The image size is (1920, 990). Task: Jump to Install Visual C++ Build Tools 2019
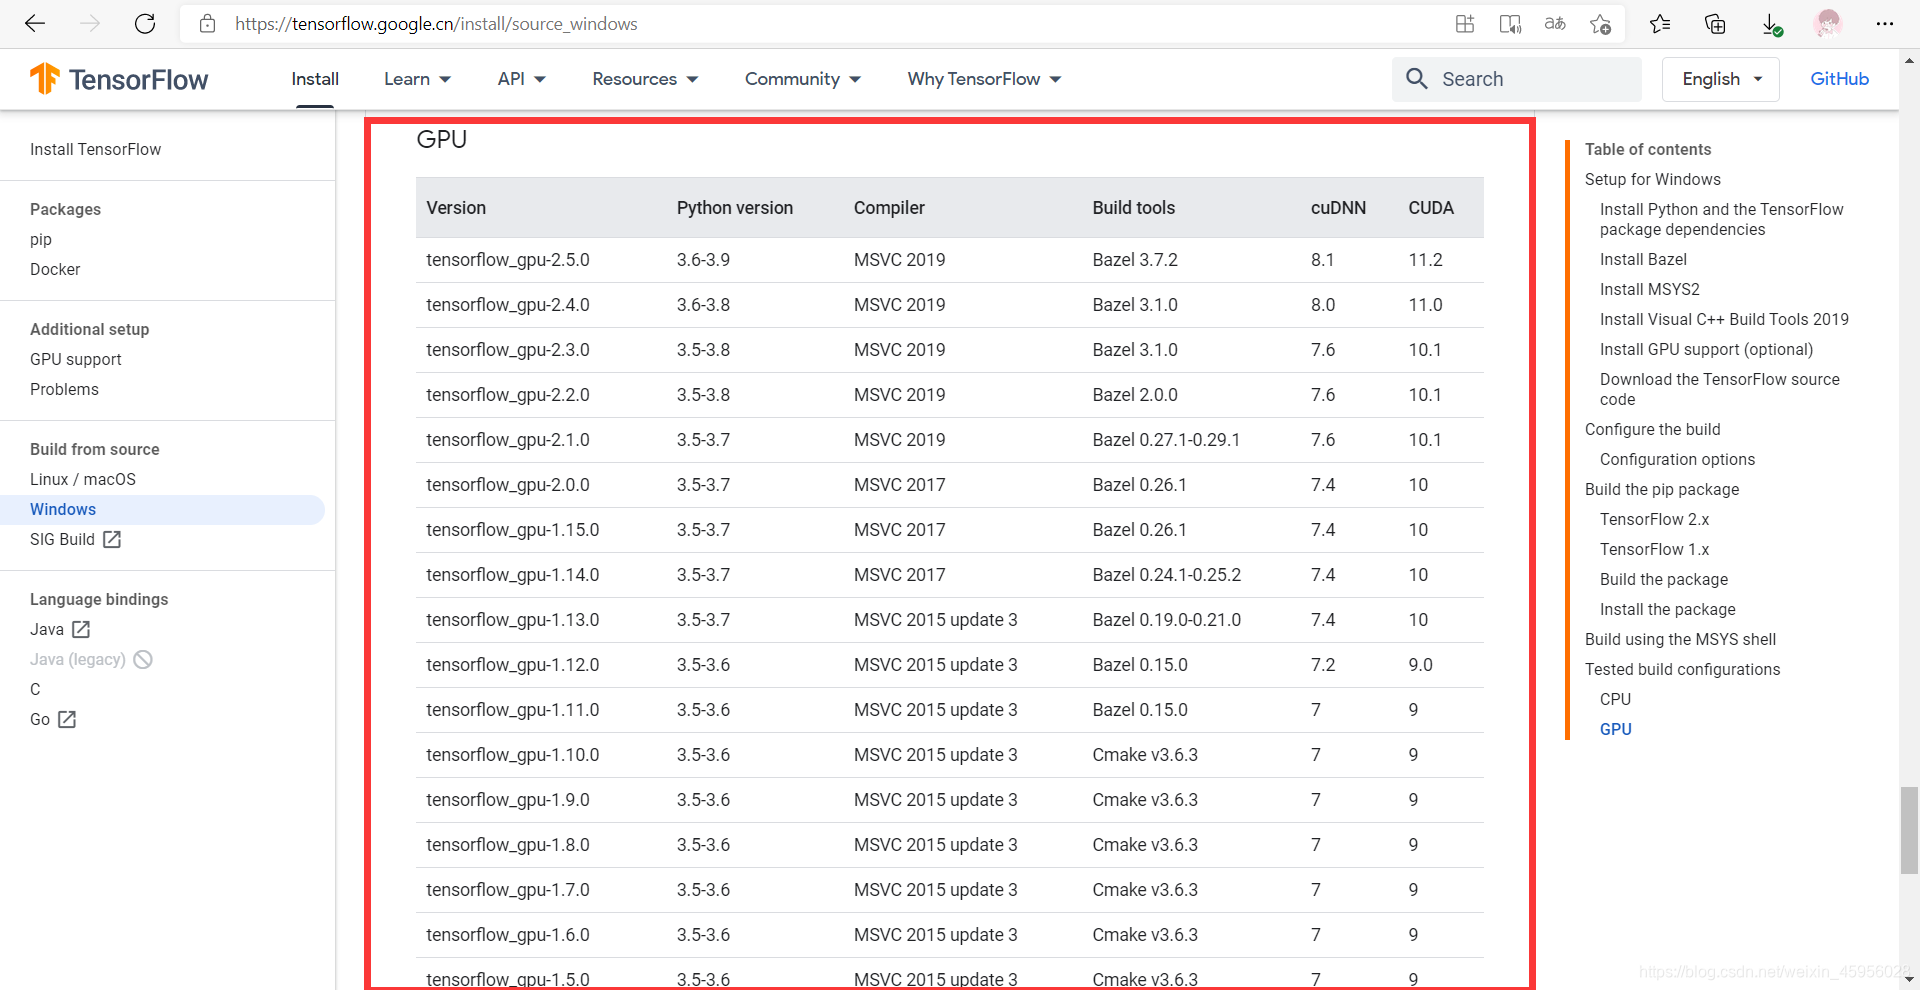(1724, 319)
